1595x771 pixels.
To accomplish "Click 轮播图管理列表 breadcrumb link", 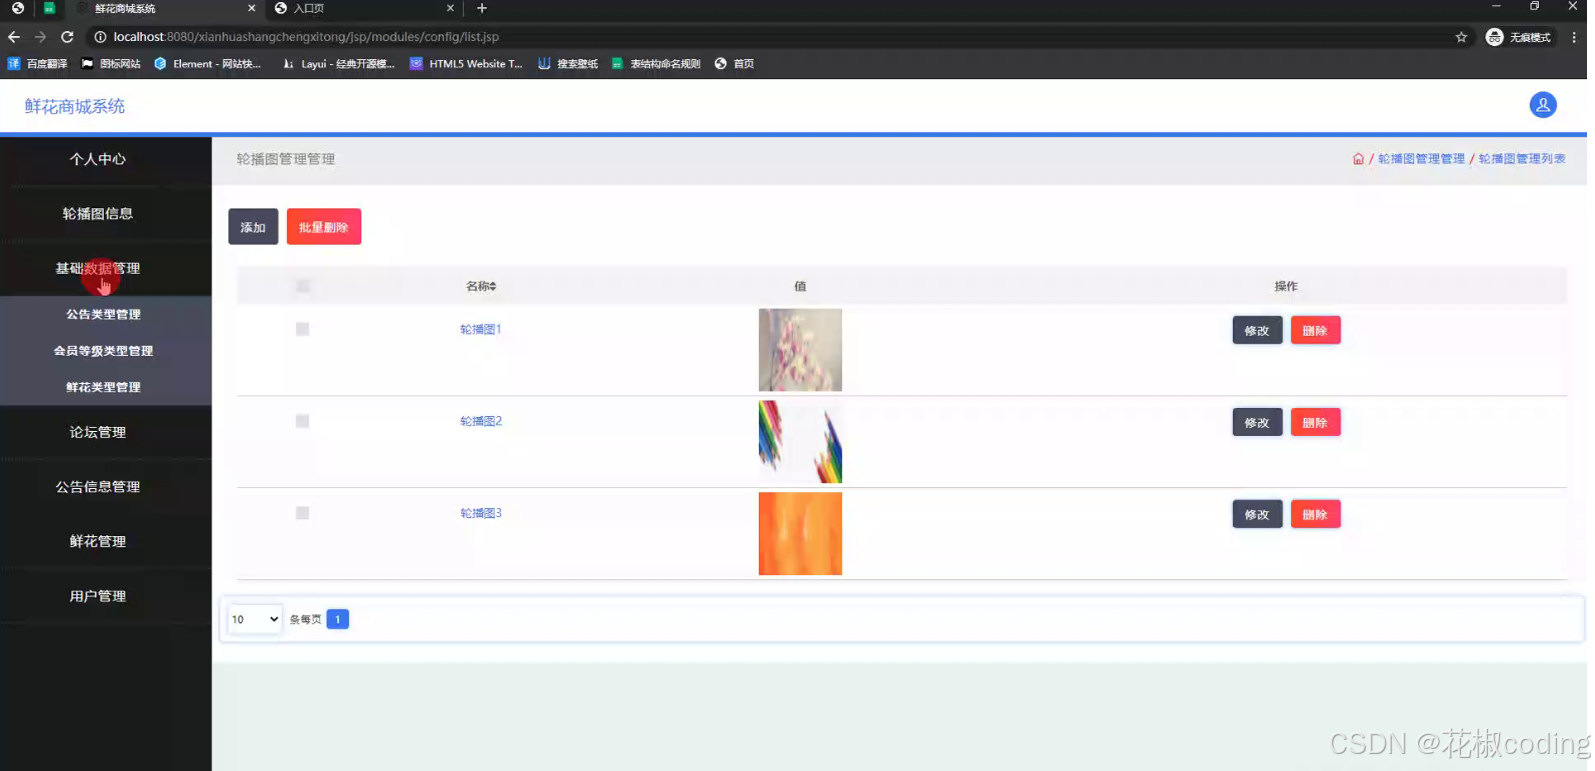I will tap(1522, 159).
